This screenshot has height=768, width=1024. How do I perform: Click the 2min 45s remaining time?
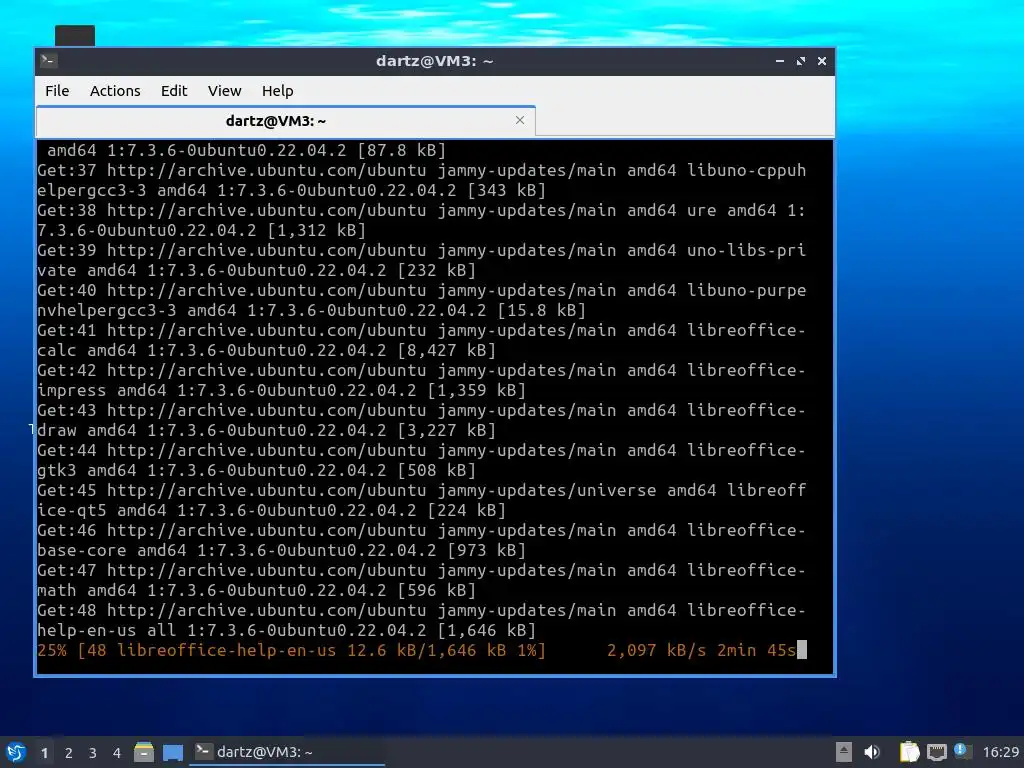click(756, 650)
